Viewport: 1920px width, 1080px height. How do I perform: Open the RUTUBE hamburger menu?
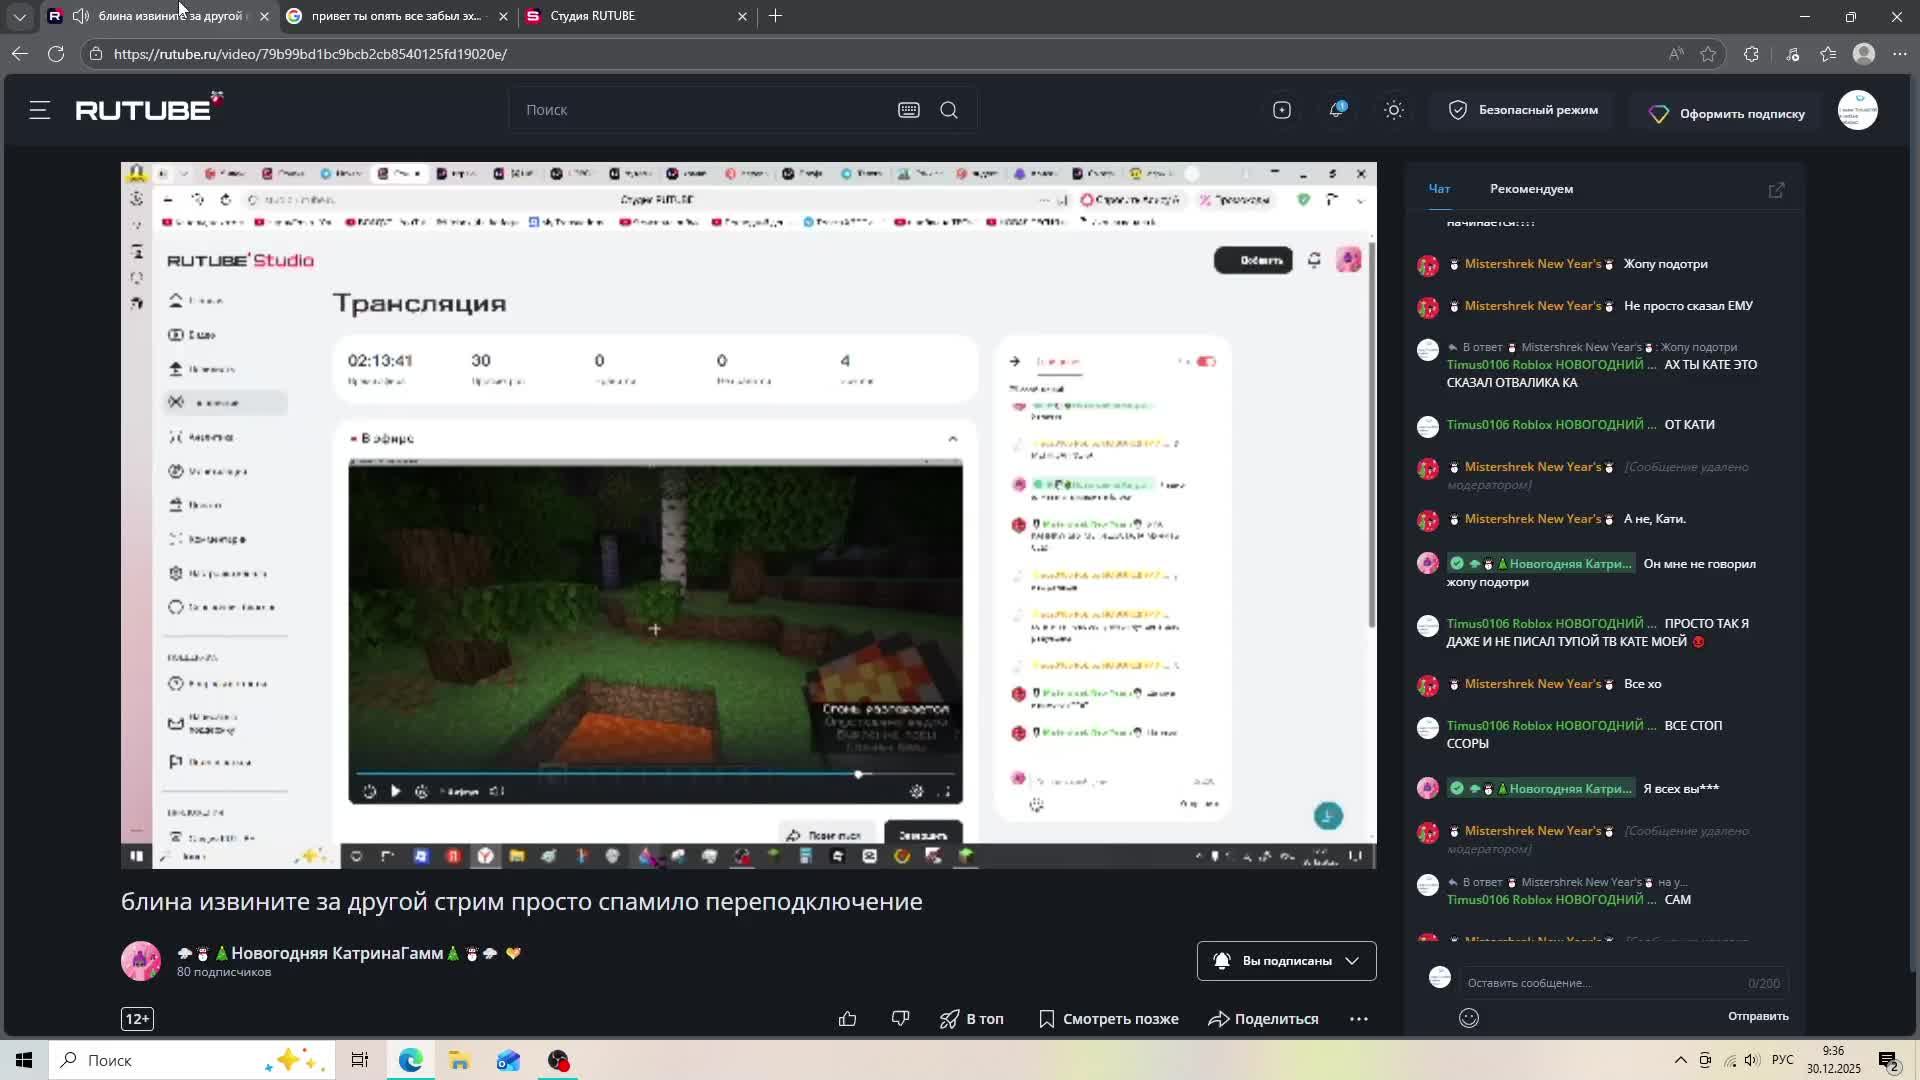pos(40,110)
